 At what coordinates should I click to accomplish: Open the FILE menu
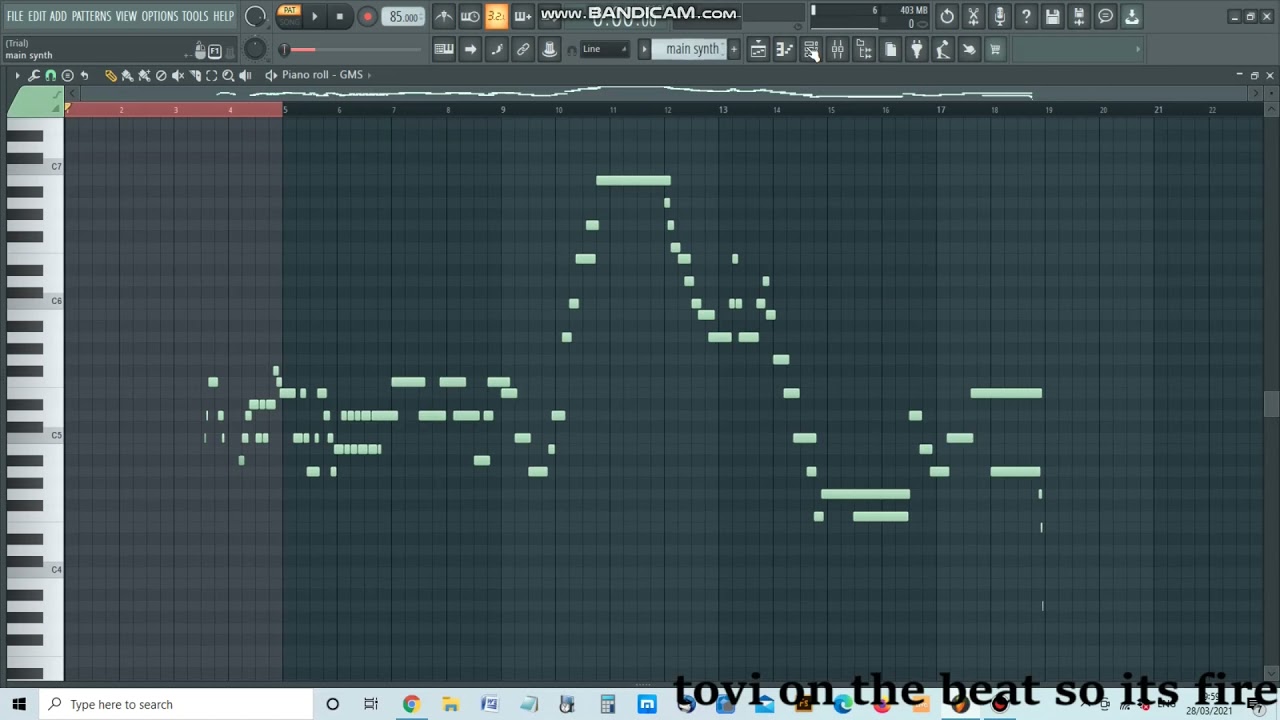15,16
